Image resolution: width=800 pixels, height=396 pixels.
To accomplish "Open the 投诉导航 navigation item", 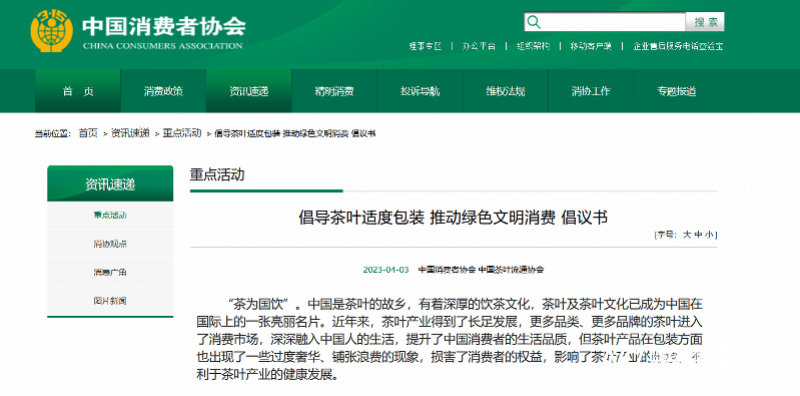I will click(420, 91).
